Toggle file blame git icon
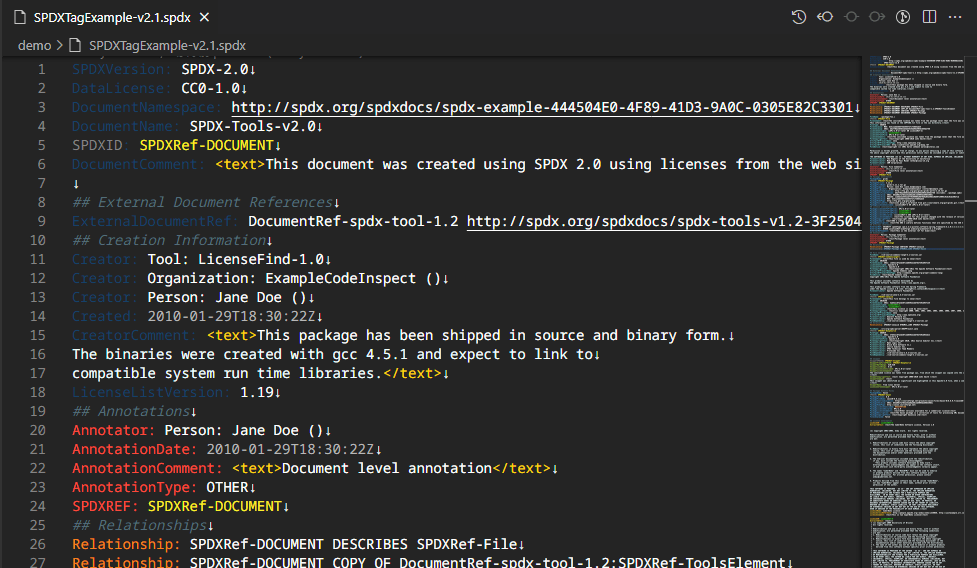 903,17
